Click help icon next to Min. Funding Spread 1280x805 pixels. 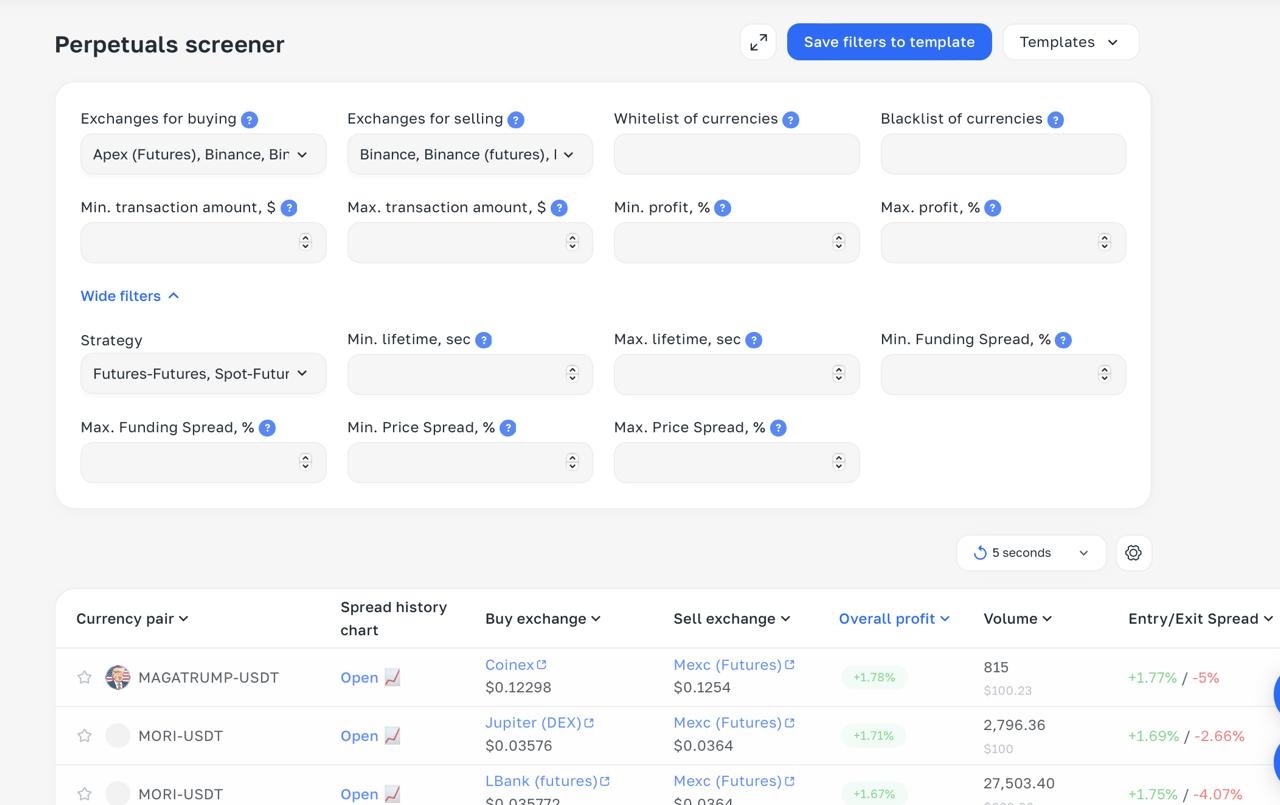(1063, 340)
